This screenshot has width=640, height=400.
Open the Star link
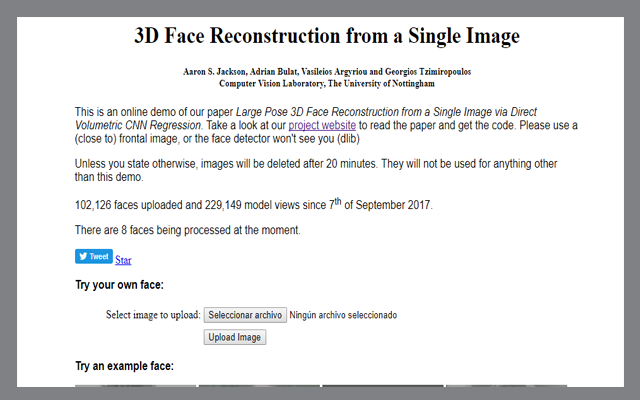[123, 260]
